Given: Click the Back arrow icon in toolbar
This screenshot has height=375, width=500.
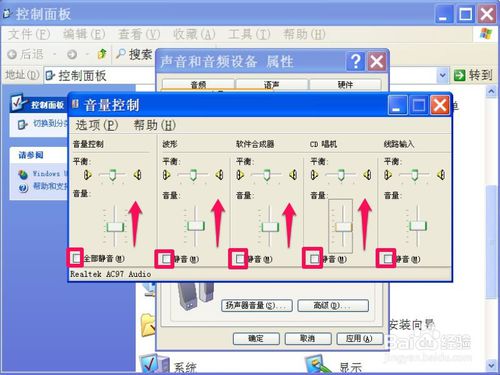Looking at the screenshot, I should point(12,54).
